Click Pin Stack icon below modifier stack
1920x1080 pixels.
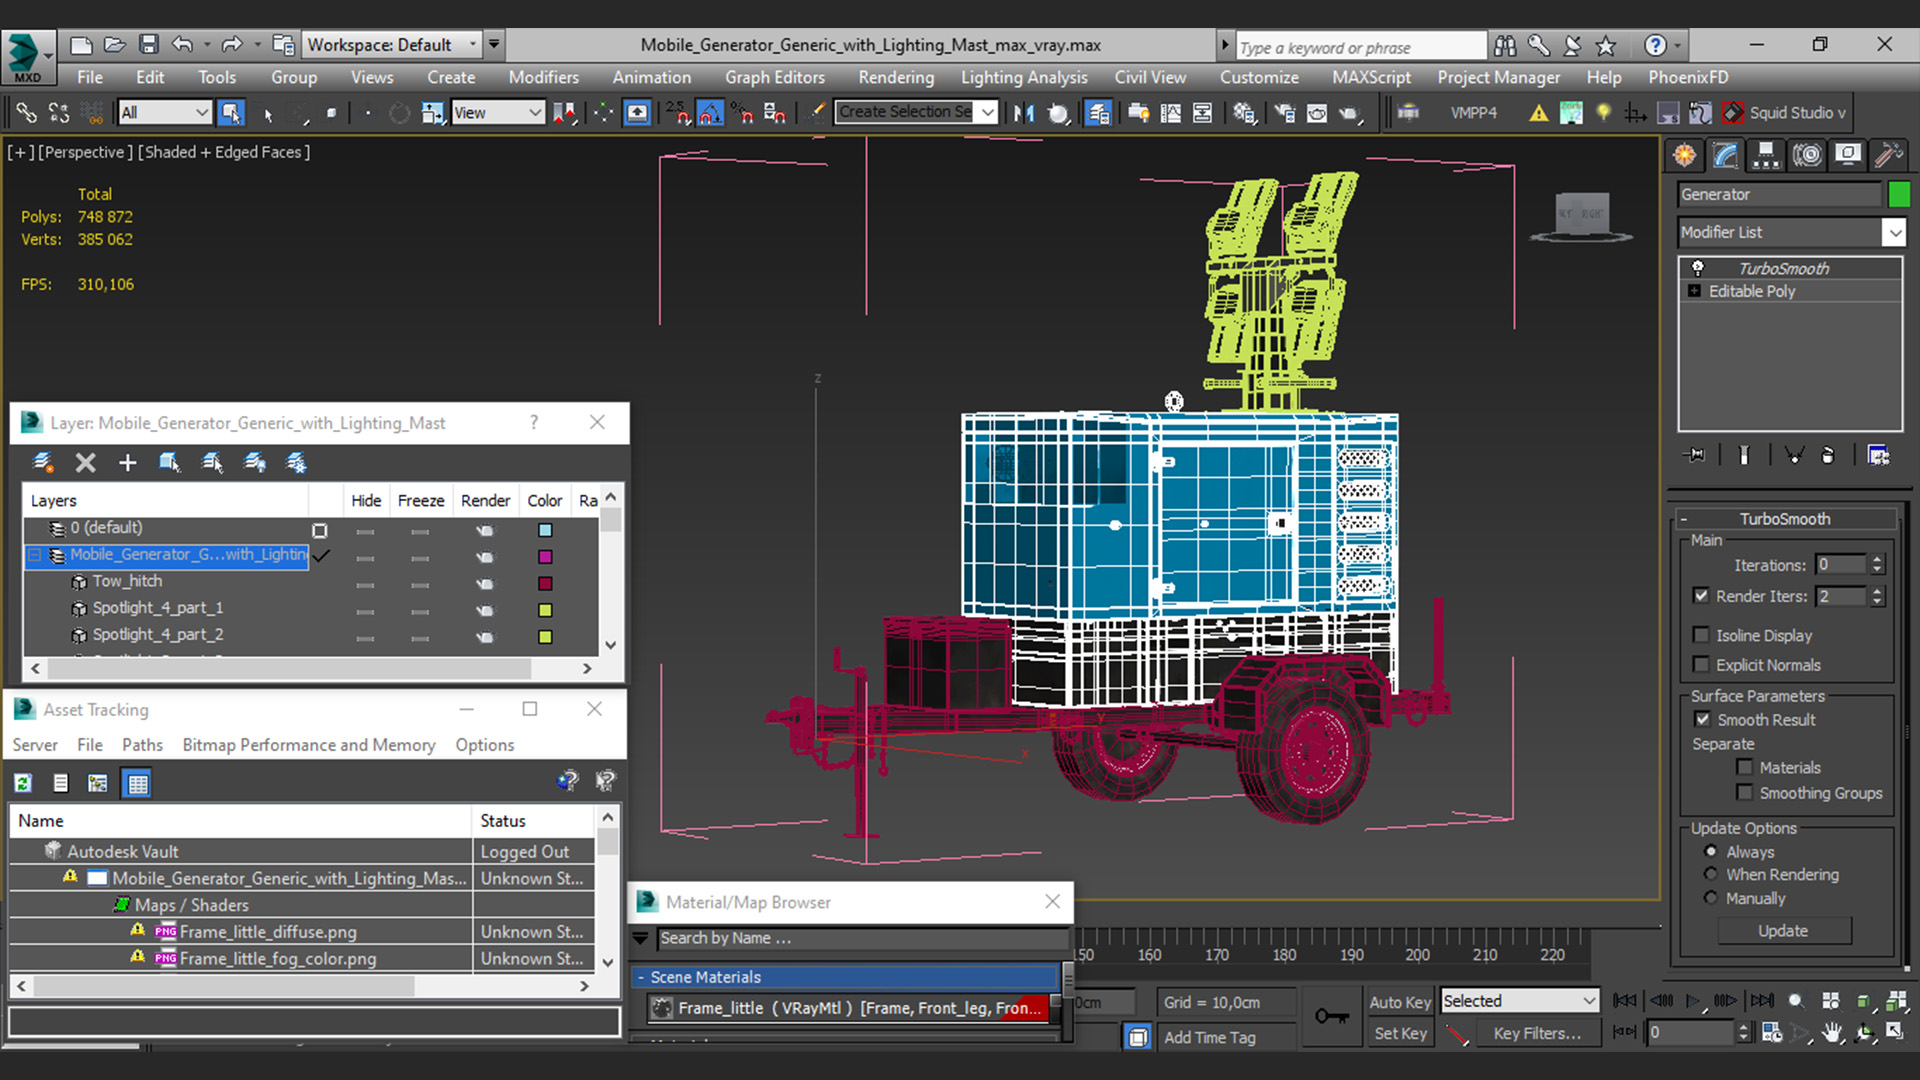pyautogui.click(x=1695, y=456)
